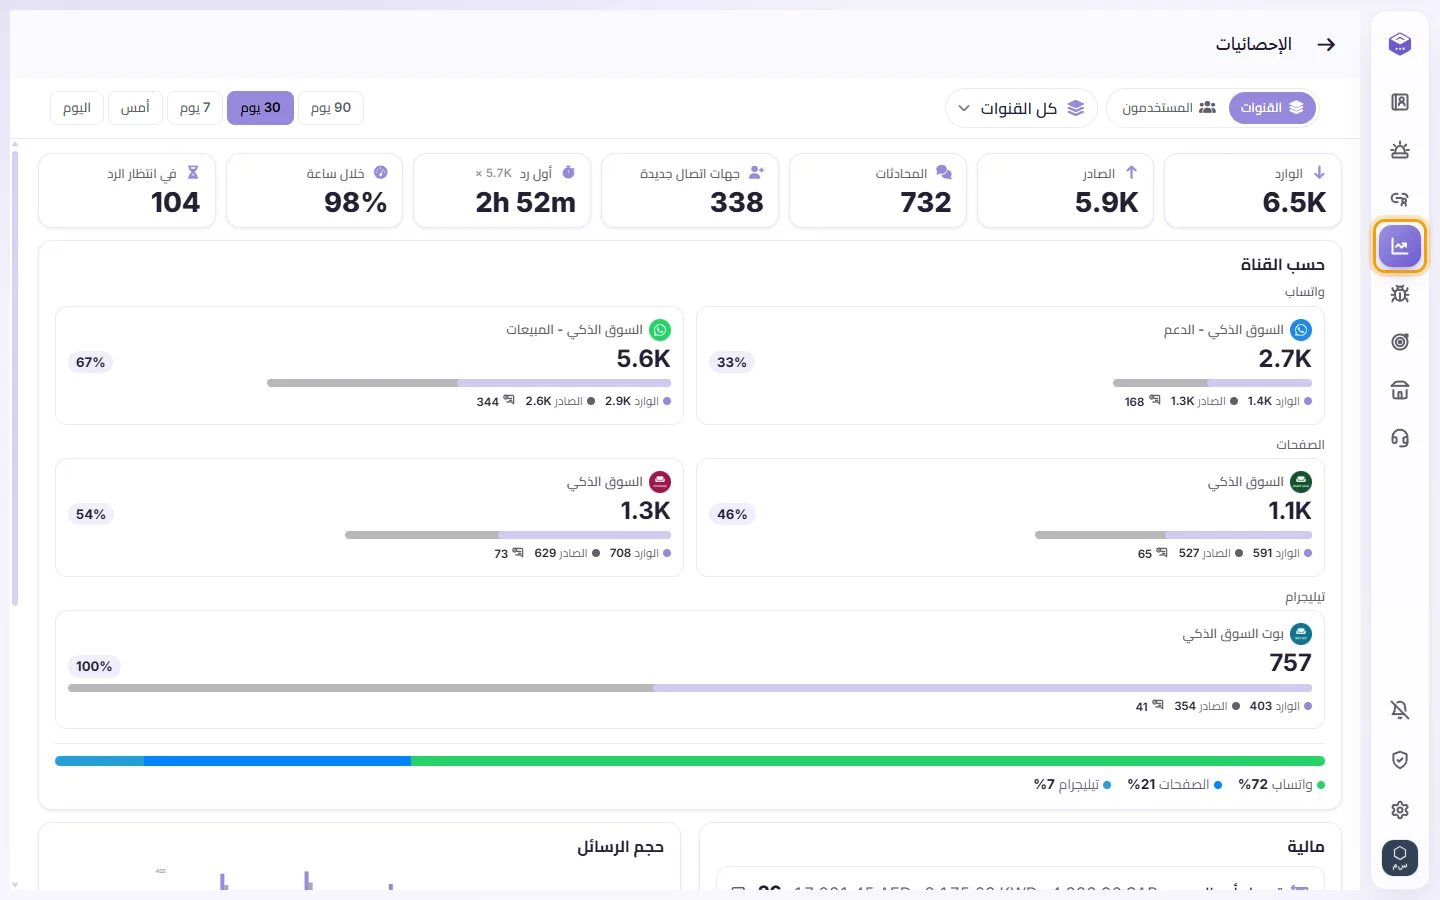1440x900 pixels.
Task: Click the 2.7K total of السوق الذكي - الدعم
Action: (1285, 359)
